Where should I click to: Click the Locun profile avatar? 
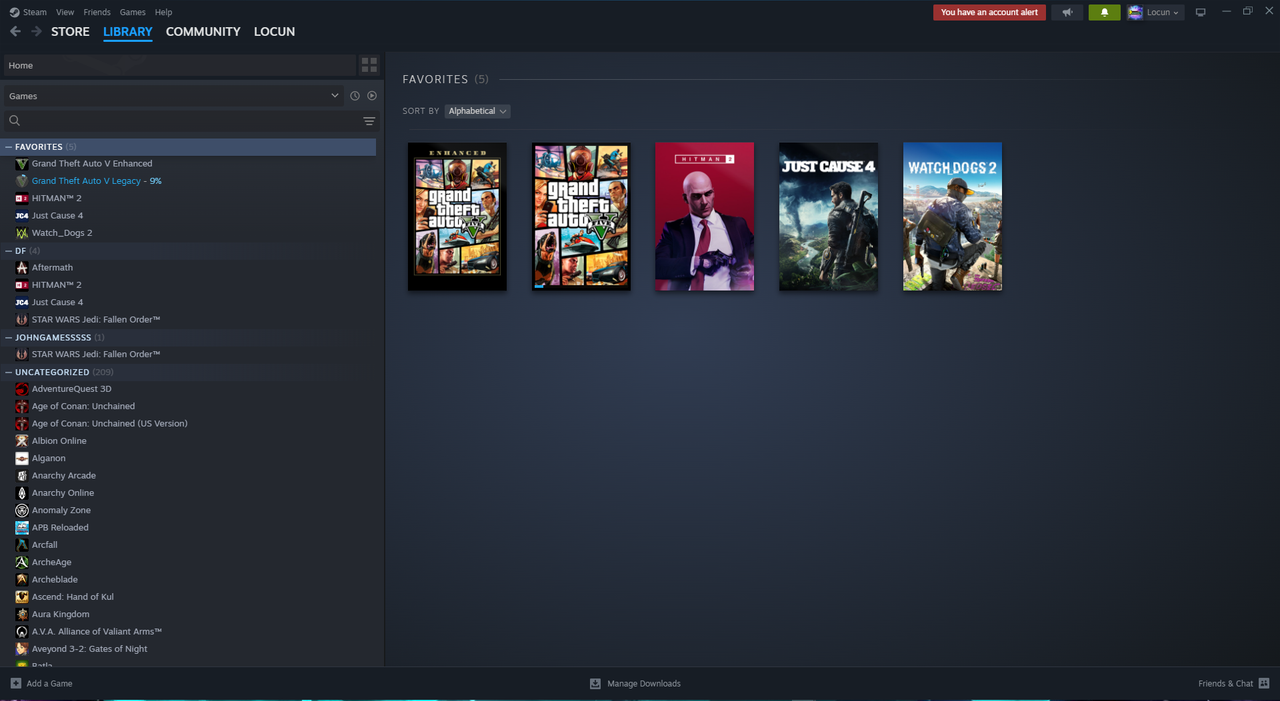click(1135, 12)
